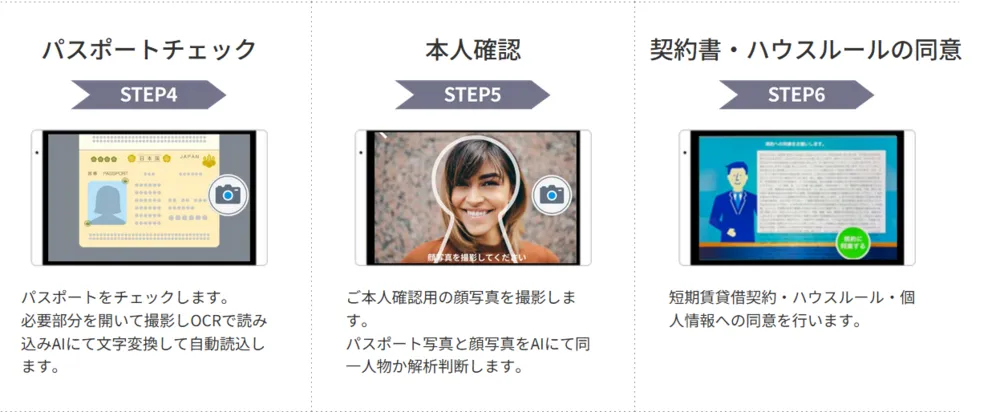Image resolution: width=1000 pixels, height=412 pixels.
Task: Click the STEP4 arrow banner
Action: click(x=149, y=95)
